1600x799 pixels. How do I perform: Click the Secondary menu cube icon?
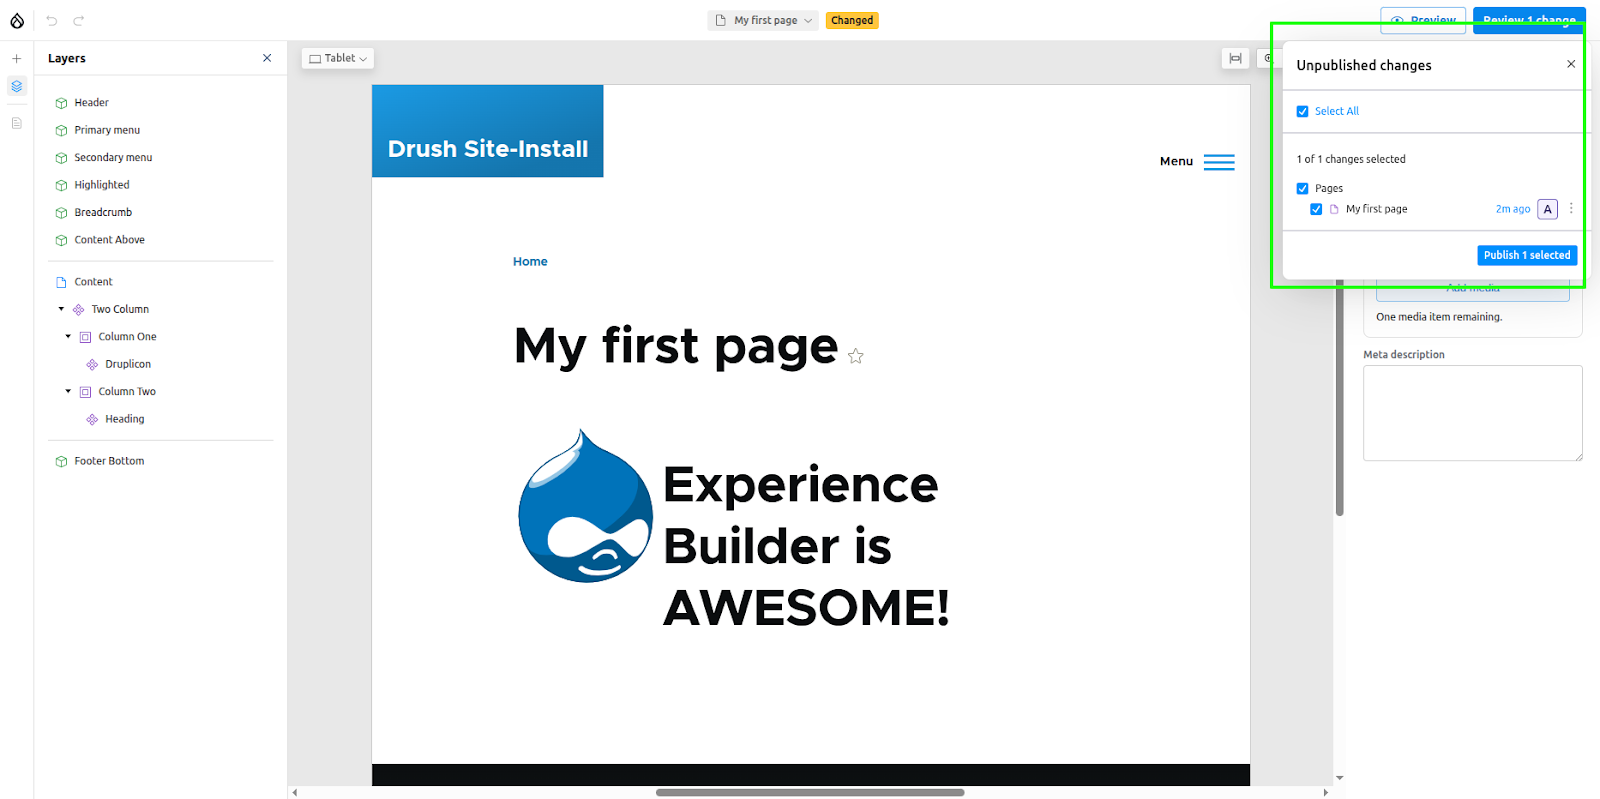coord(61,158)
